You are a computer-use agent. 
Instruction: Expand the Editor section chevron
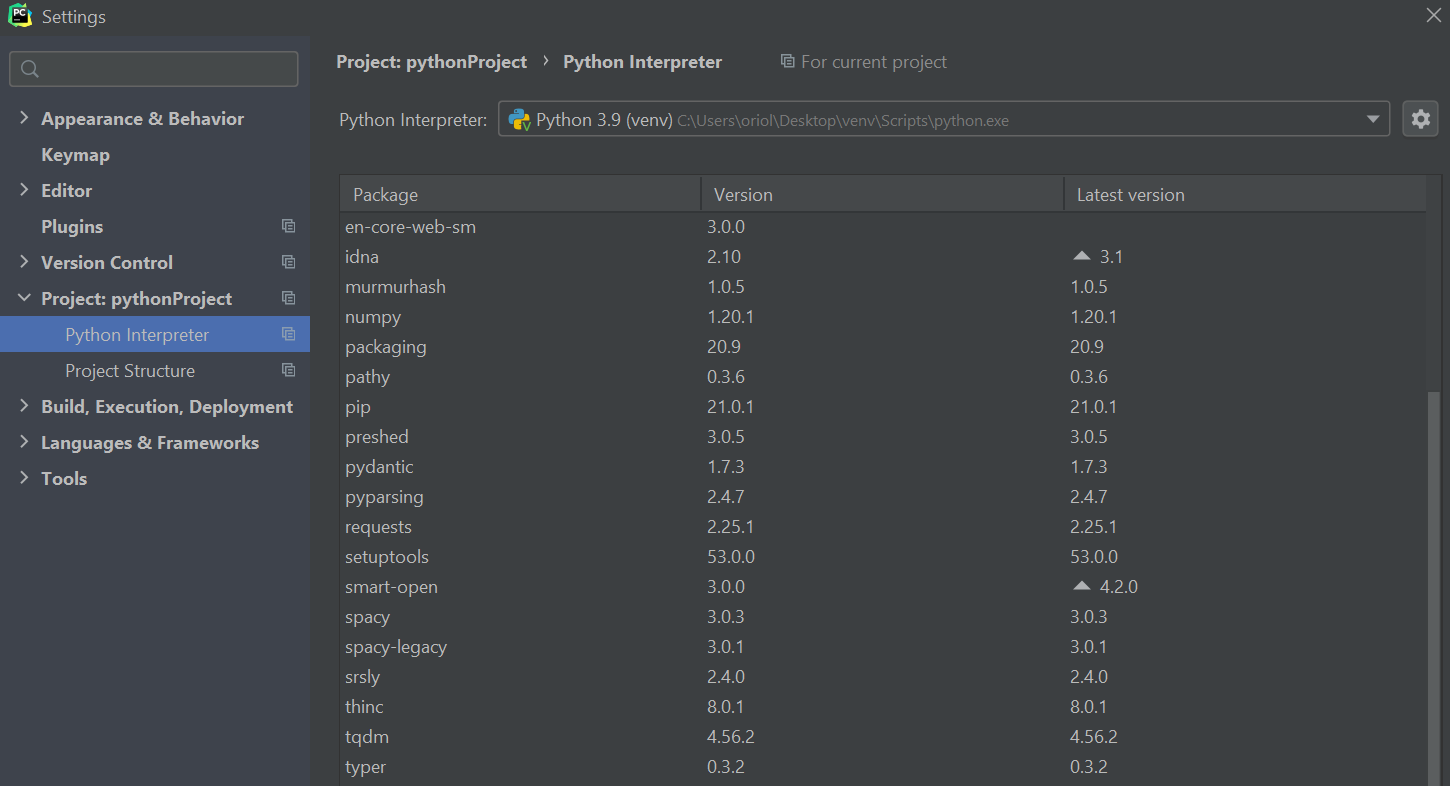[24, 190]
